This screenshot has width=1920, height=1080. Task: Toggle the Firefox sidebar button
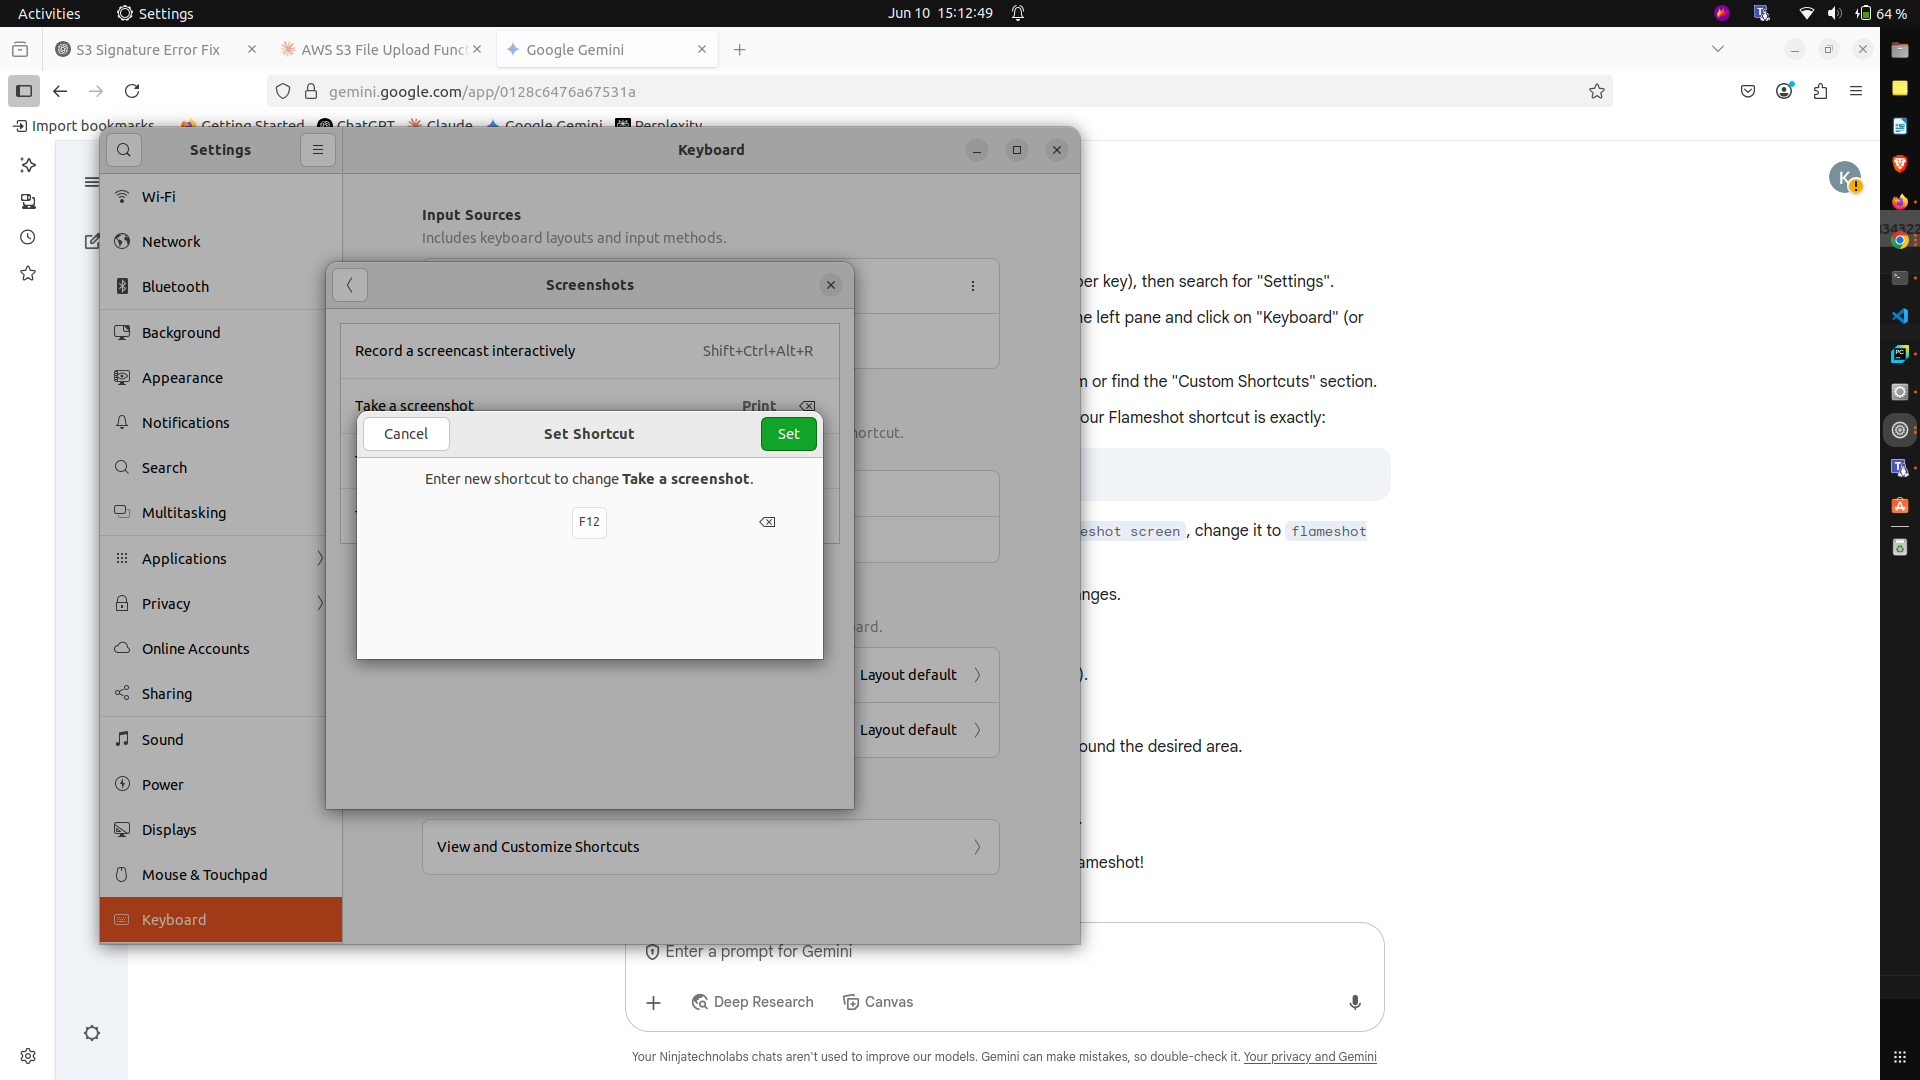coord(24,92)
